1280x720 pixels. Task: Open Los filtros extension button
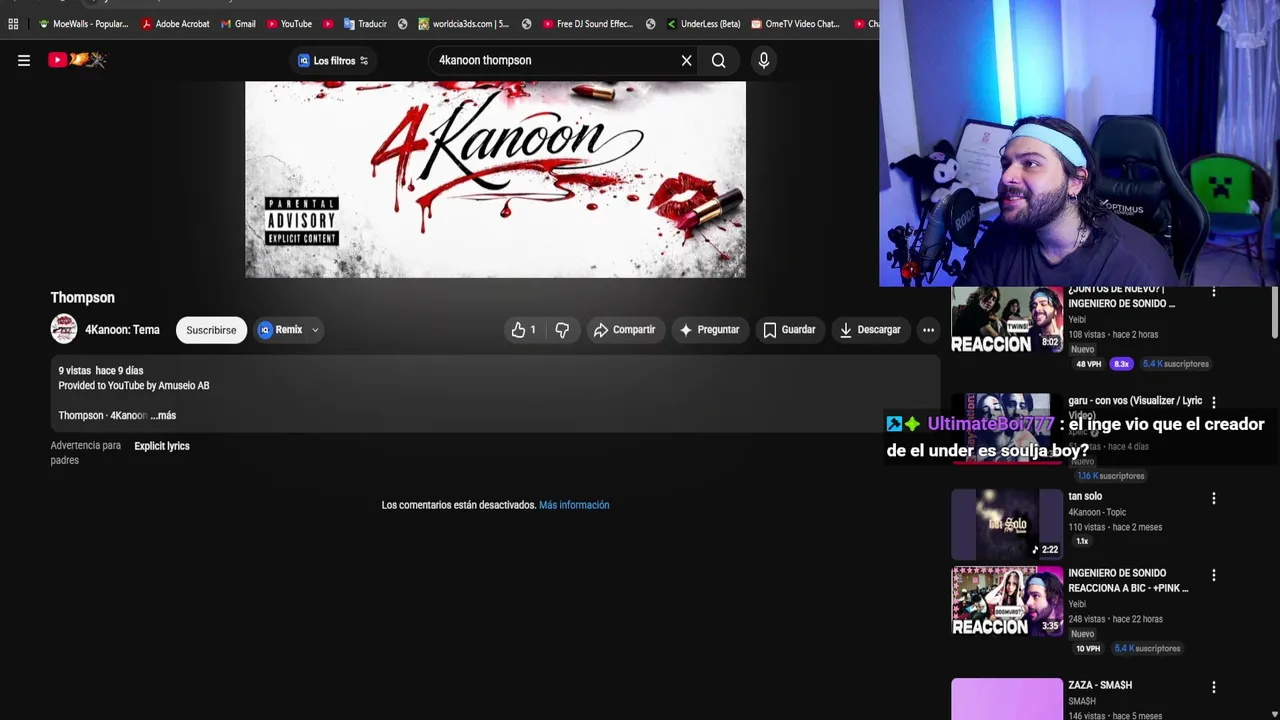333,61
